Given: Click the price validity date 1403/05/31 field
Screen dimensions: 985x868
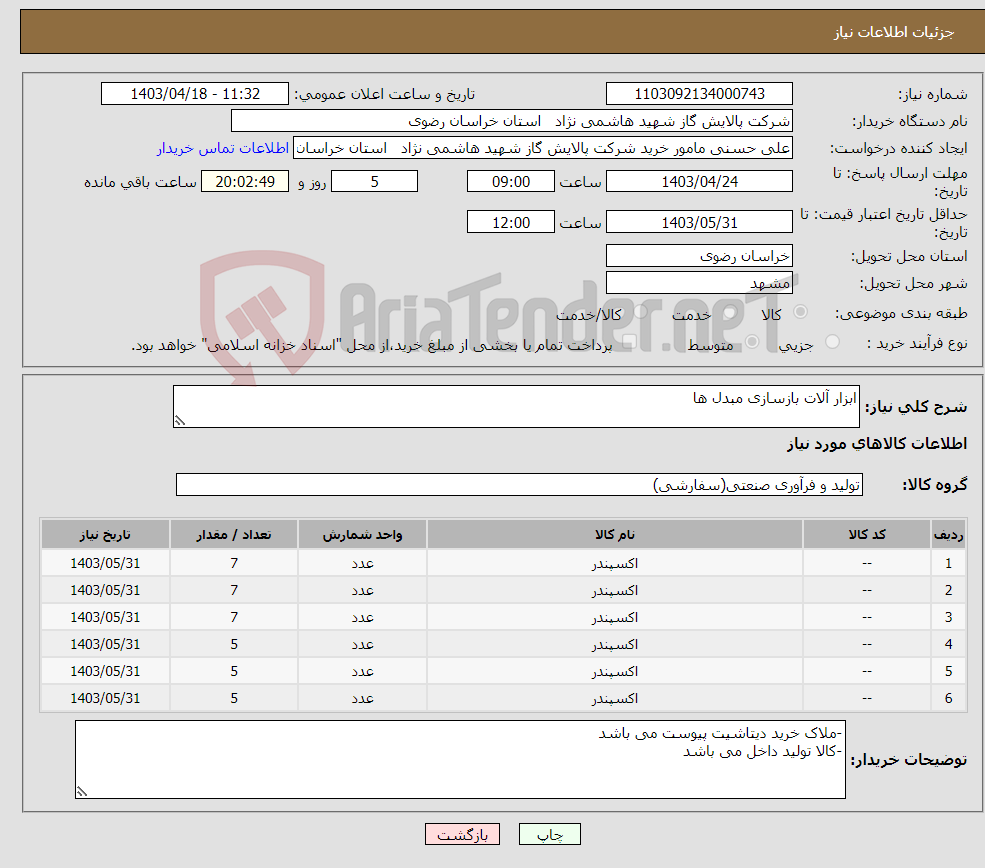Looking at the screenshot, I should [x=699, y=222].
